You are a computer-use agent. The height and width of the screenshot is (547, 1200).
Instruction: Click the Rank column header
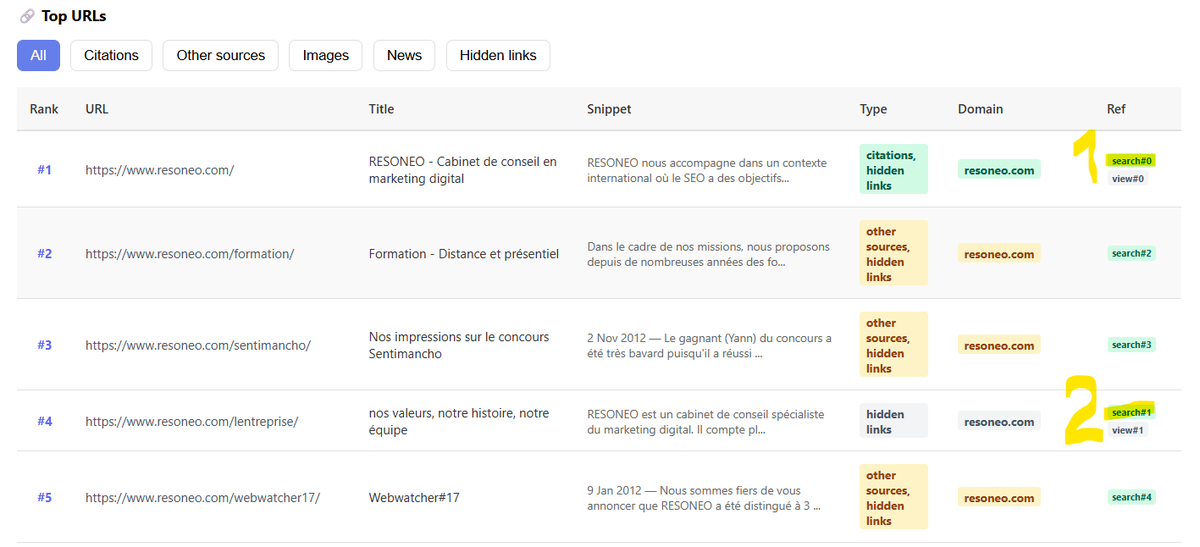pos(44,109)
